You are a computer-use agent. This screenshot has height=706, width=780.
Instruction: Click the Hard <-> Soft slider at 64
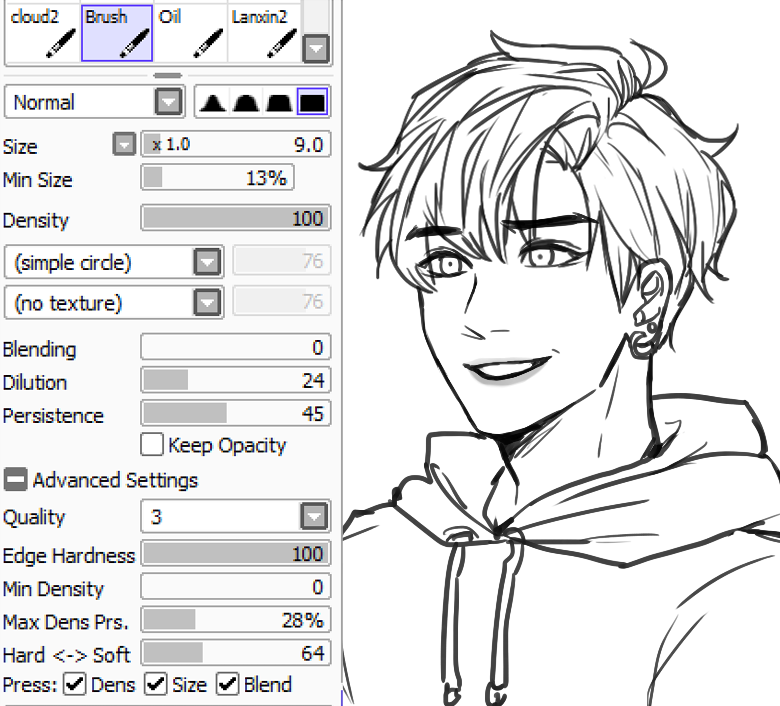236,653
